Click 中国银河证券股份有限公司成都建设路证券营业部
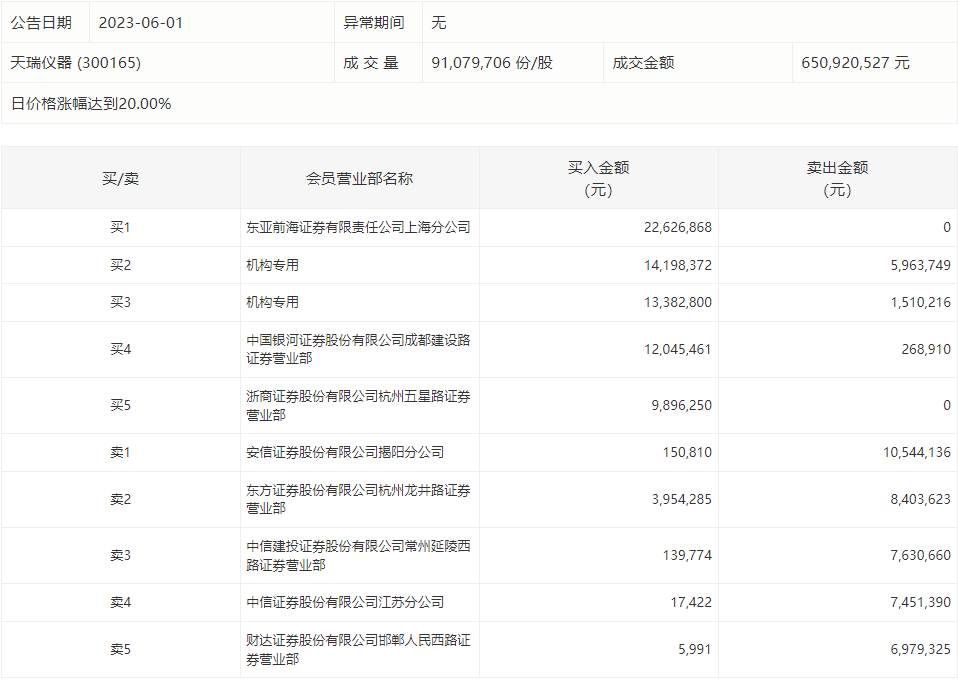Image resolution: width=958 pixels, height=681 pixels. click(x=358, y=349)
